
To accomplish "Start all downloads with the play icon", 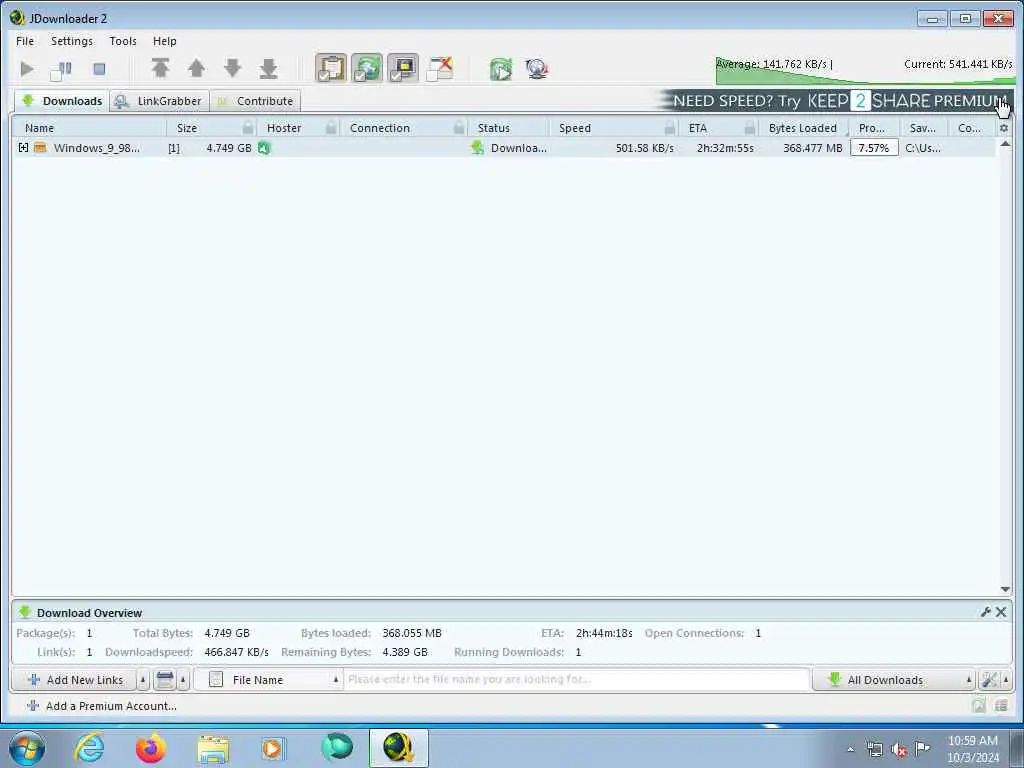I will pos(27,69).
